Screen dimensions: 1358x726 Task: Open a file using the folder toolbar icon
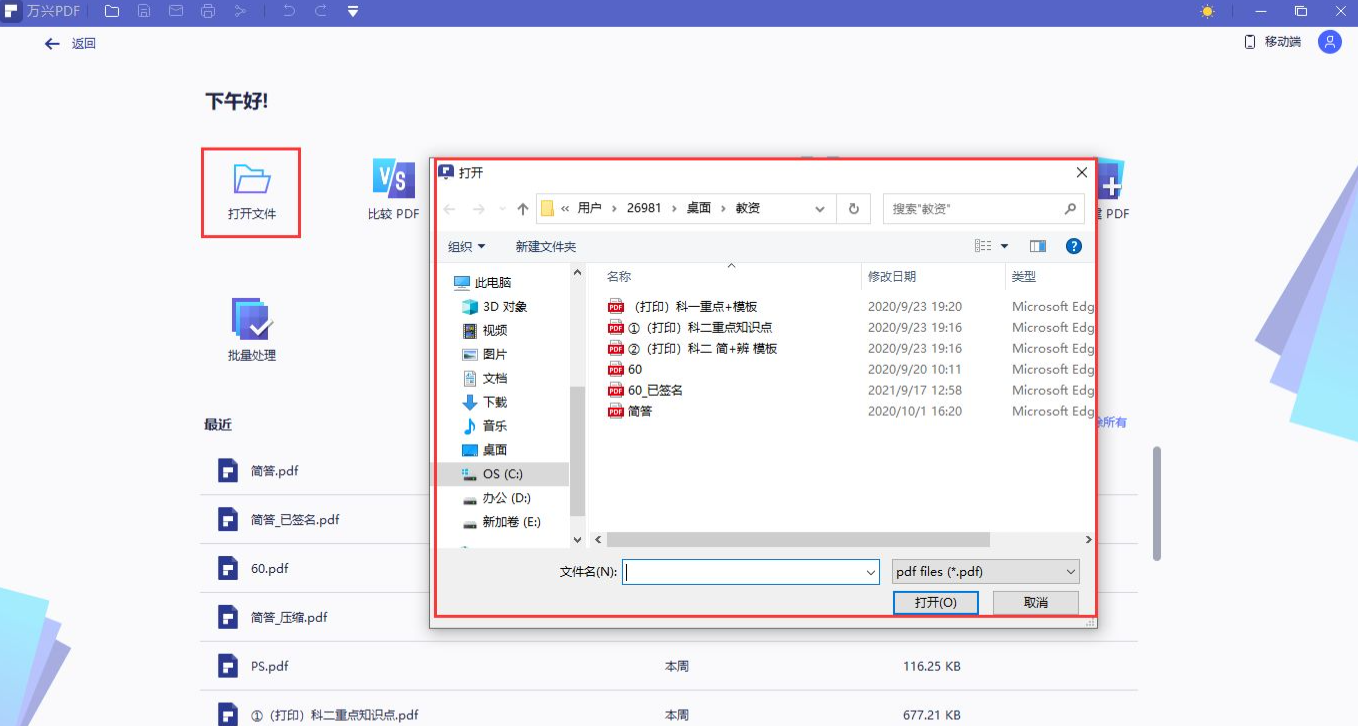[112, 11]
